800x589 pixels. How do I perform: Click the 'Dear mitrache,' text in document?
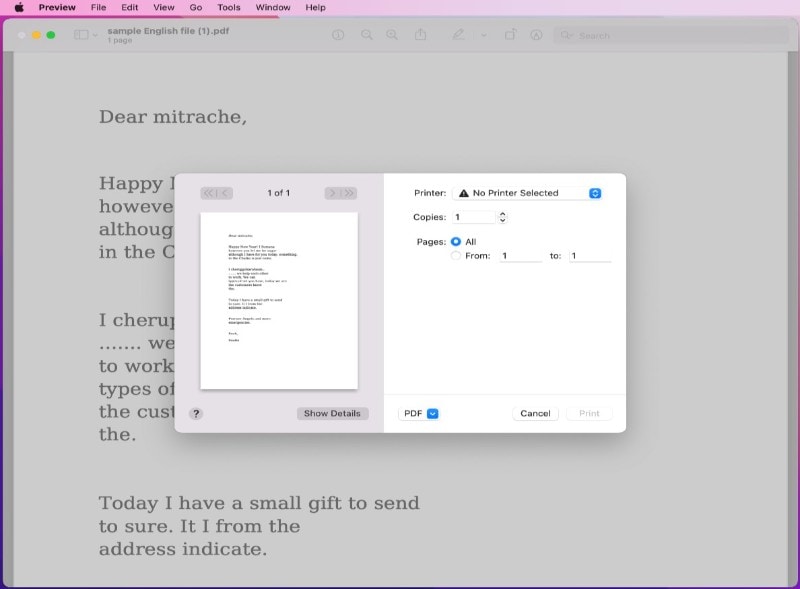[x=173, y=117]
